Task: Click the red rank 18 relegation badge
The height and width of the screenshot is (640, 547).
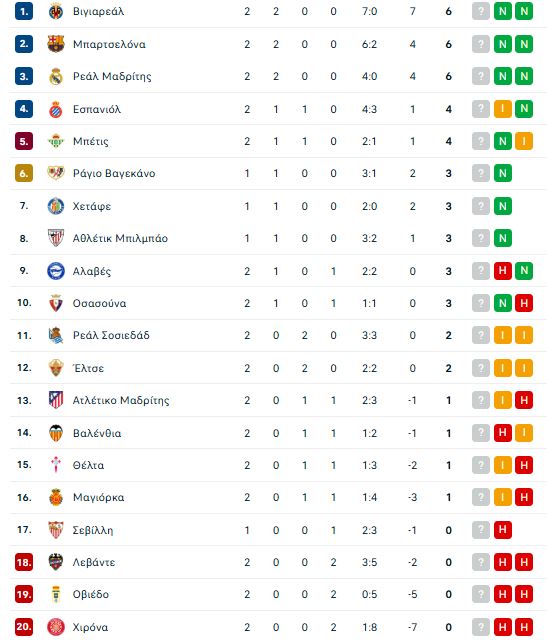Action: pyautogui.click(x=24, y=562)
